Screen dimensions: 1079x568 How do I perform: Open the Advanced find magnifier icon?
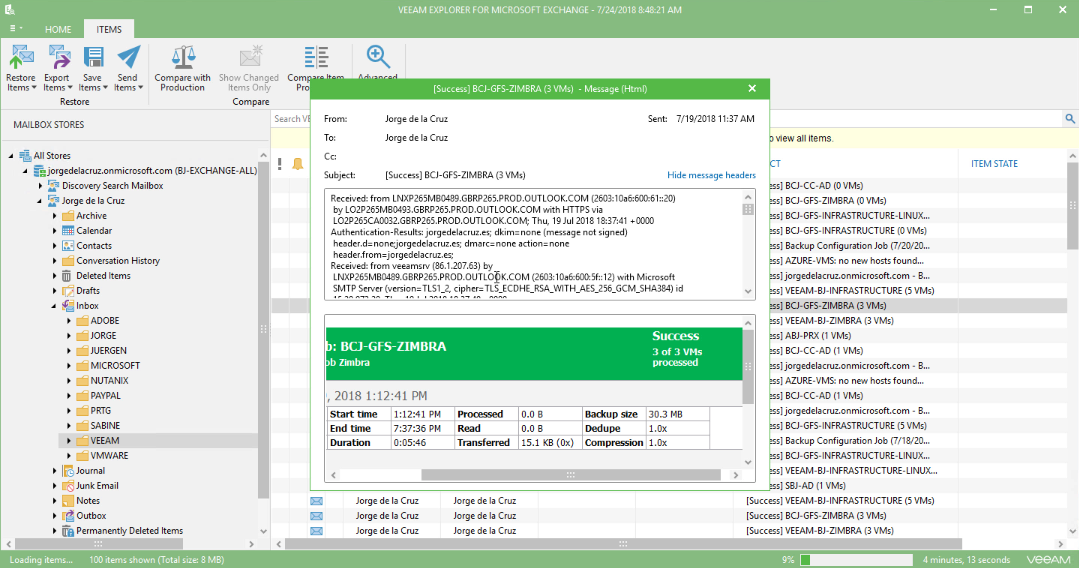click(x=378, y=57)
